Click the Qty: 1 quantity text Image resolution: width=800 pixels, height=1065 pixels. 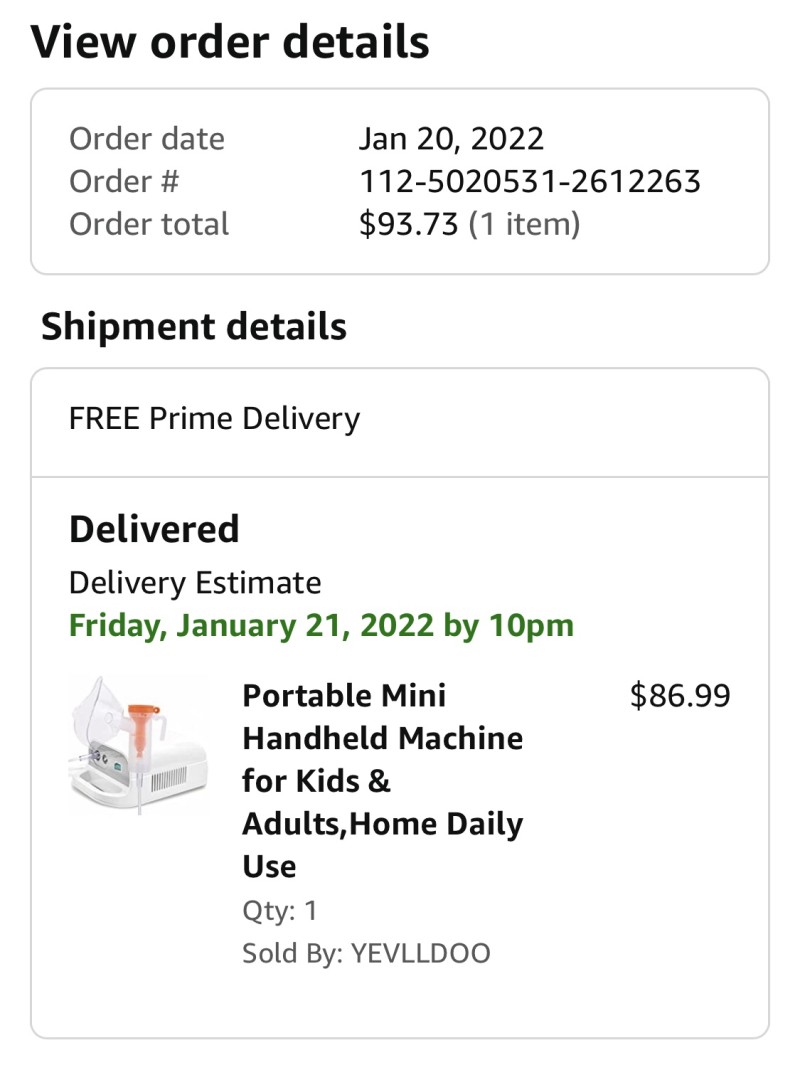[280, 910]
